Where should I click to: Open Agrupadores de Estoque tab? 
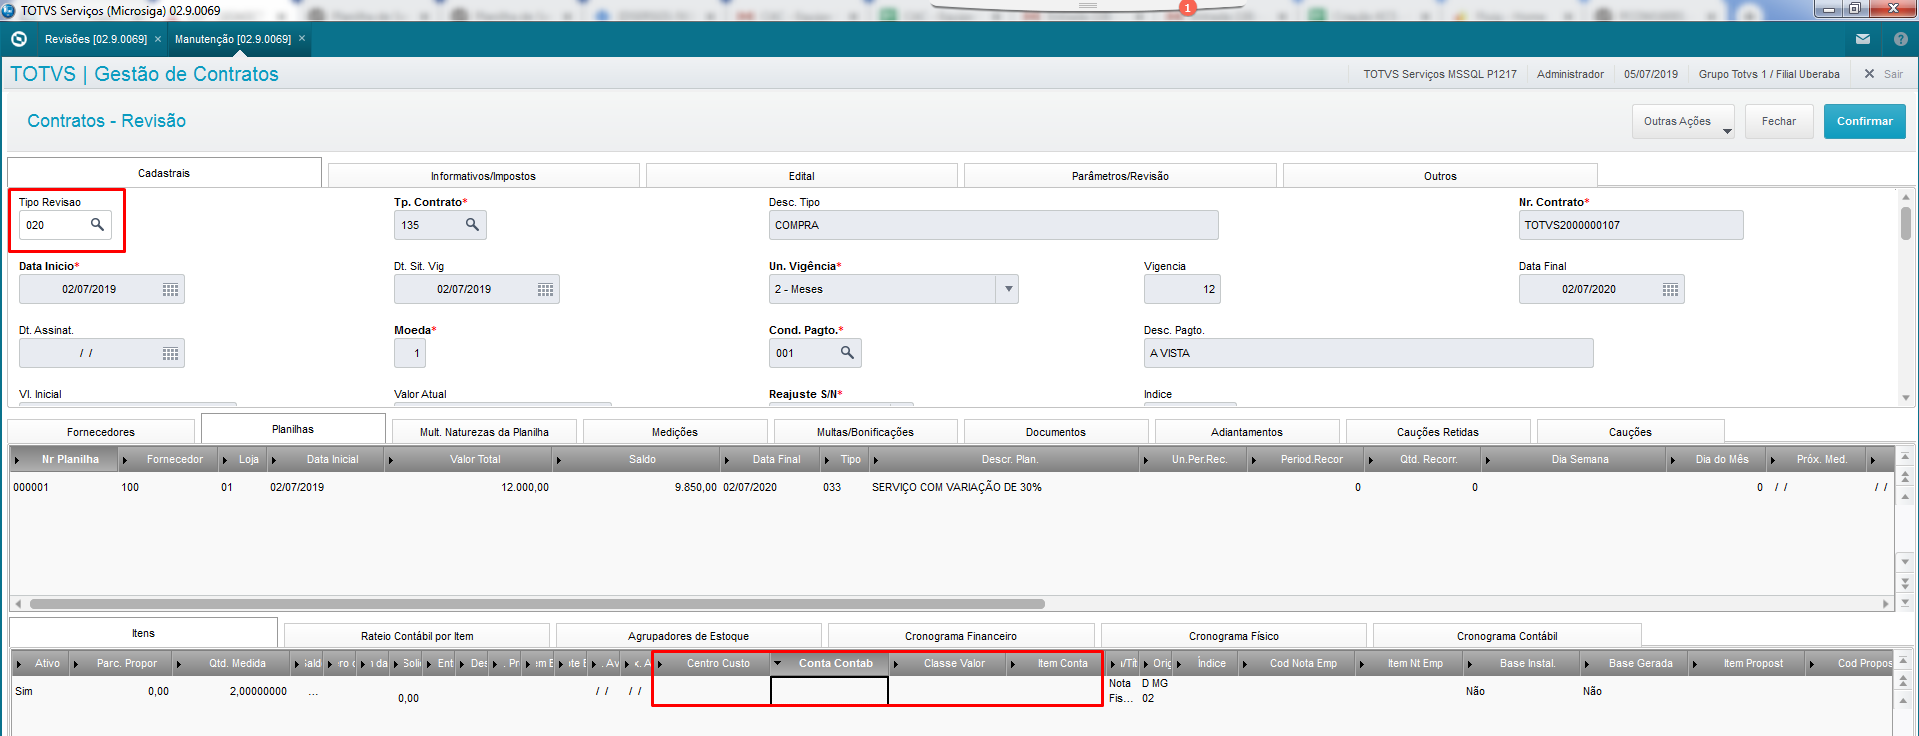point(688,636)
